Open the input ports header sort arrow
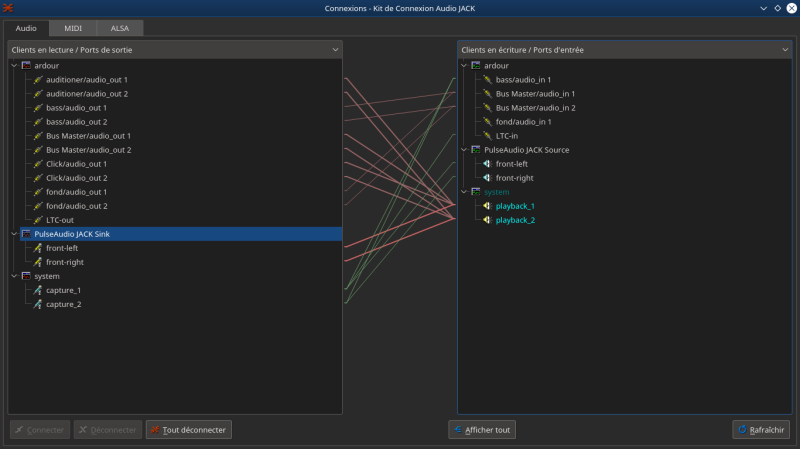Image resolution: width=800 pixels, height=449 pixels. pyautogui.click(x=785, y=49)
